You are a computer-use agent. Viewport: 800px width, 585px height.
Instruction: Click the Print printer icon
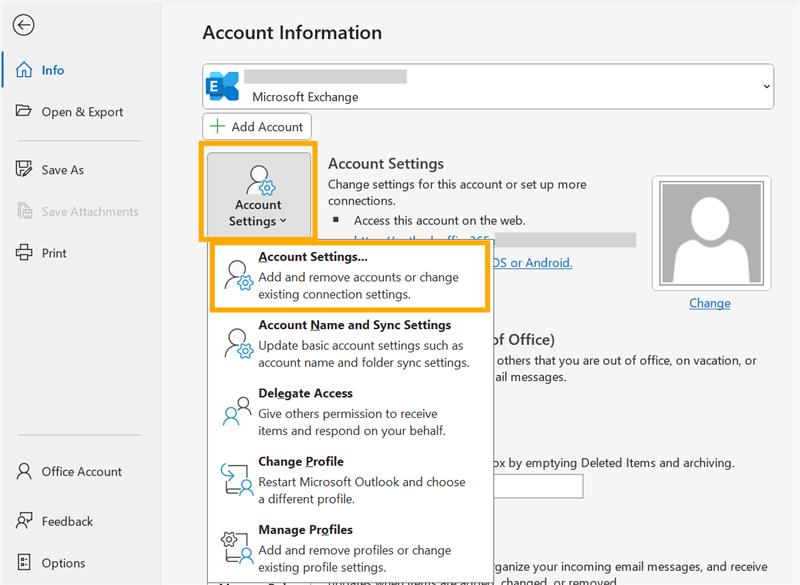(x=24, y=252)
